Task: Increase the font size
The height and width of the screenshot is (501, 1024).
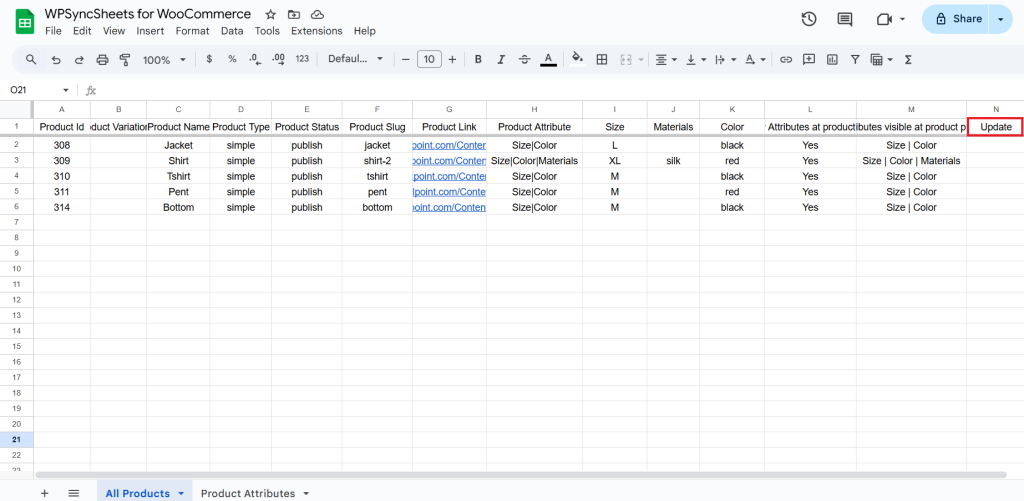Action: 452,59
